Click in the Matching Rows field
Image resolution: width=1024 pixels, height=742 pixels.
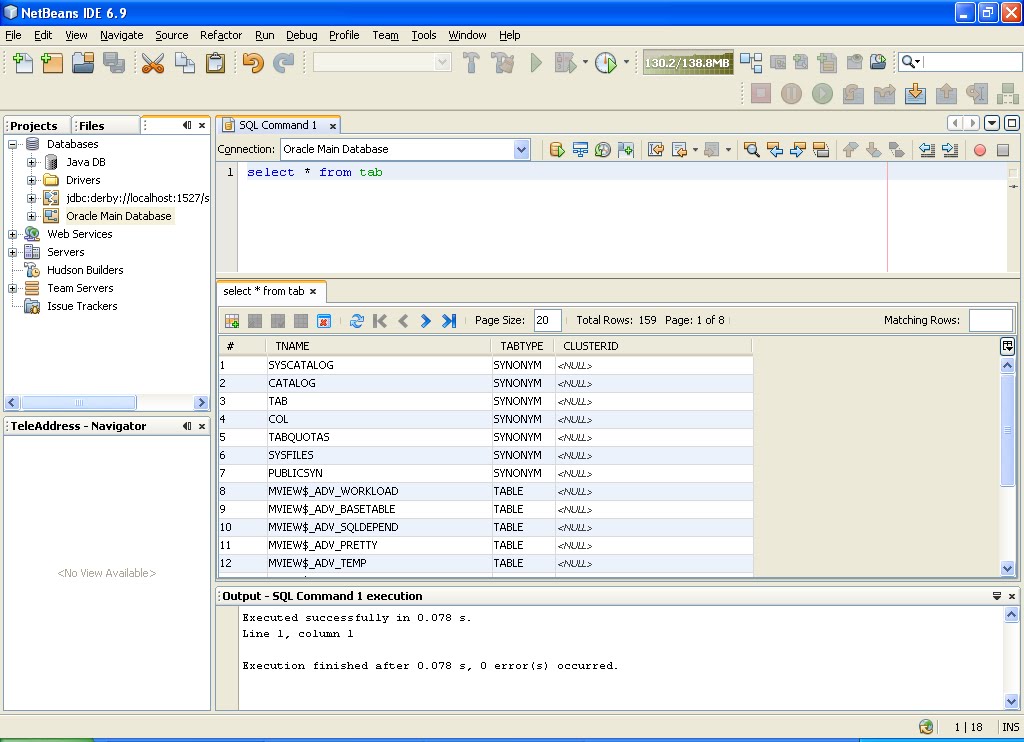(989, 319)
